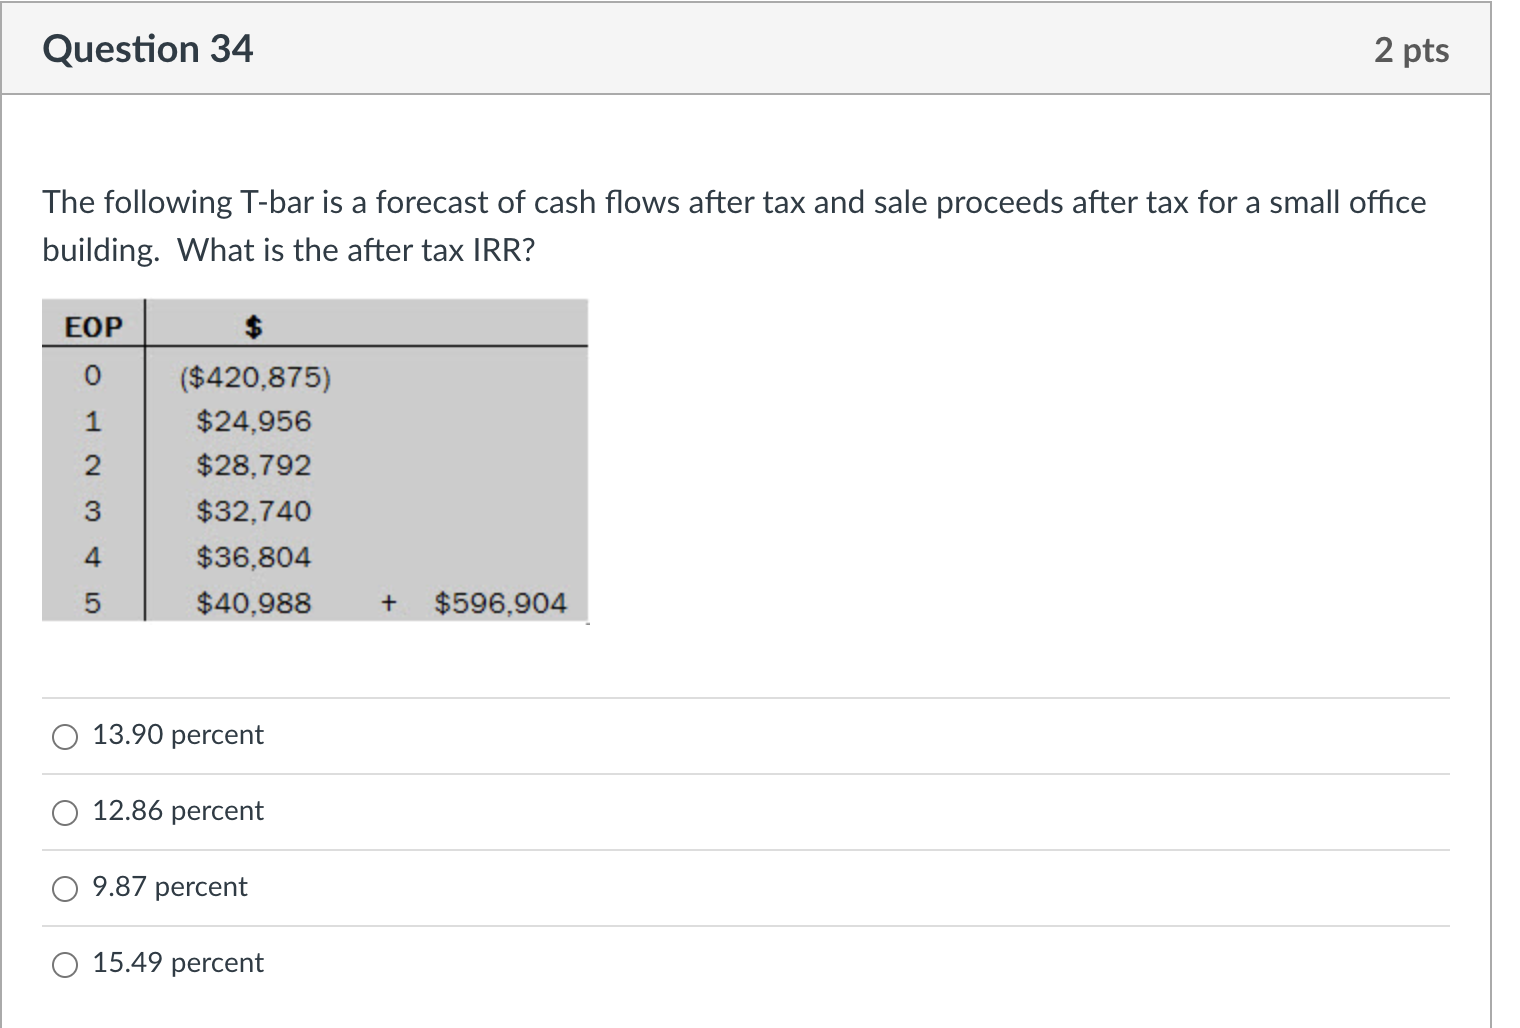Click the $32,740 year 3 cash flow
Screen dimensions: 1520x1028
(x=254, y=512)
